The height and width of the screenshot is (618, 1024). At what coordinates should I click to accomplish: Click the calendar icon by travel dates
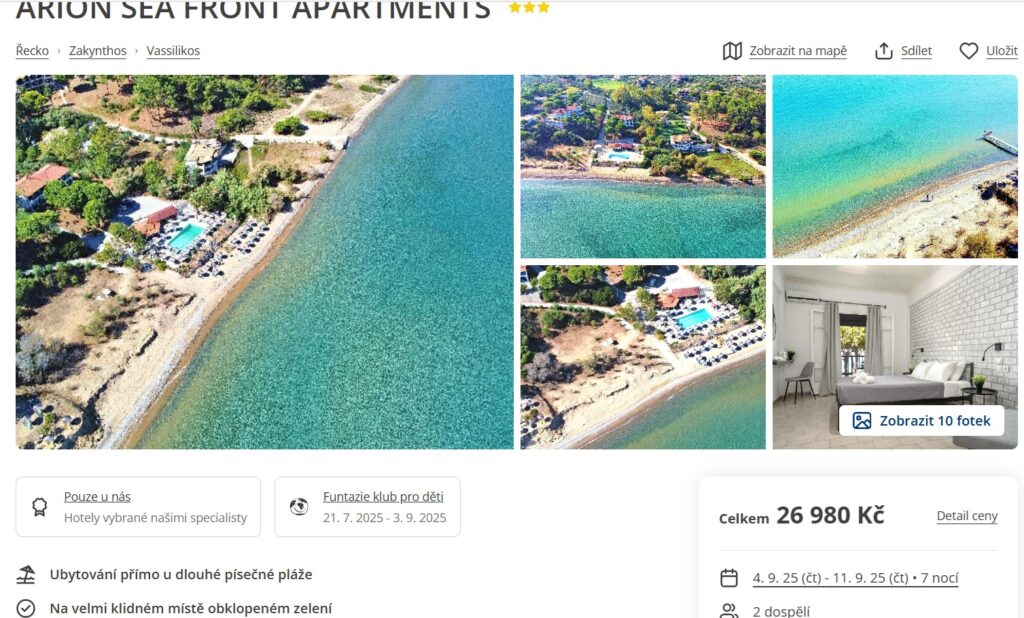[729, 578]
